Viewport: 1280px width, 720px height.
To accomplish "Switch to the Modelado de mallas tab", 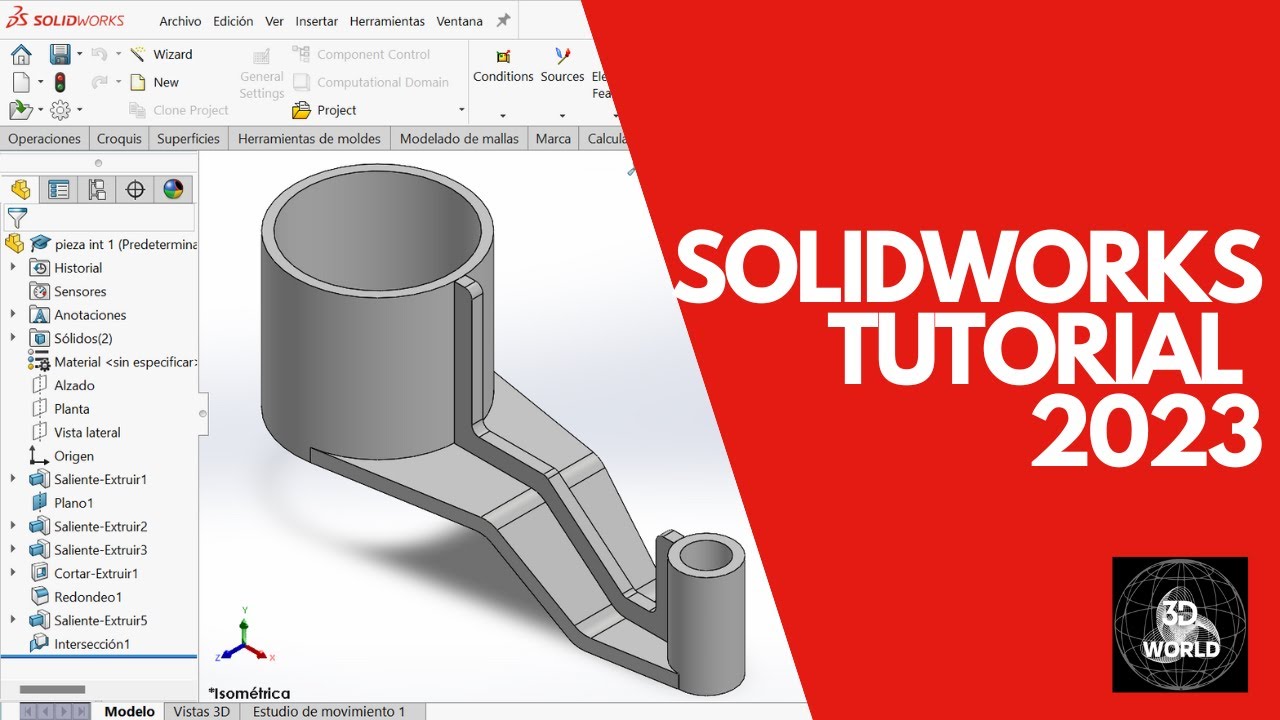I will pyautogui.click(x=459, y=139).
